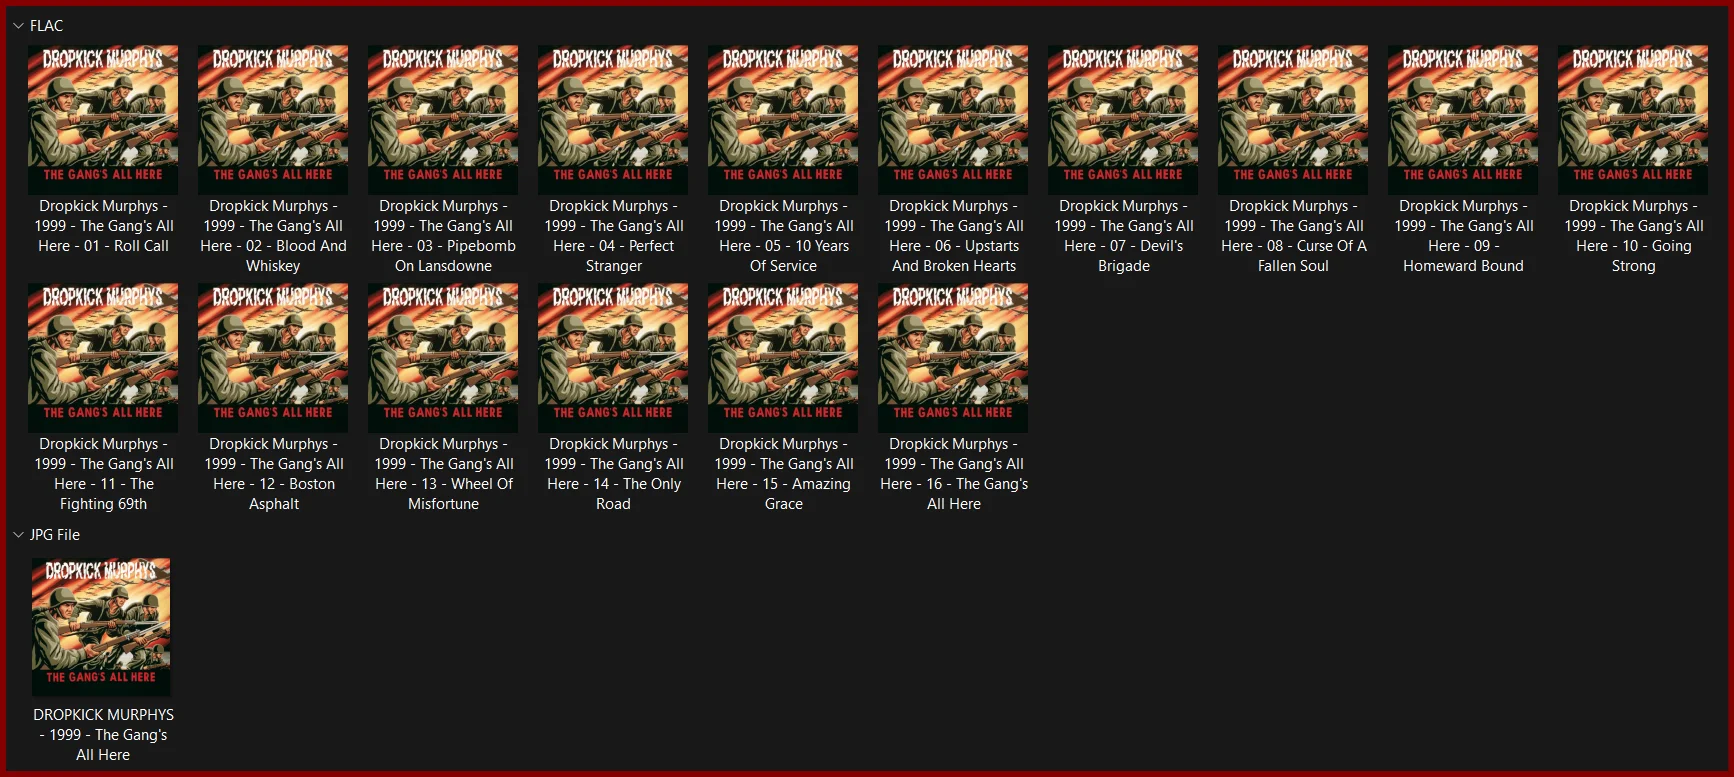Select the 12 - Boston Asphalt thumbnail

(273, 357)
